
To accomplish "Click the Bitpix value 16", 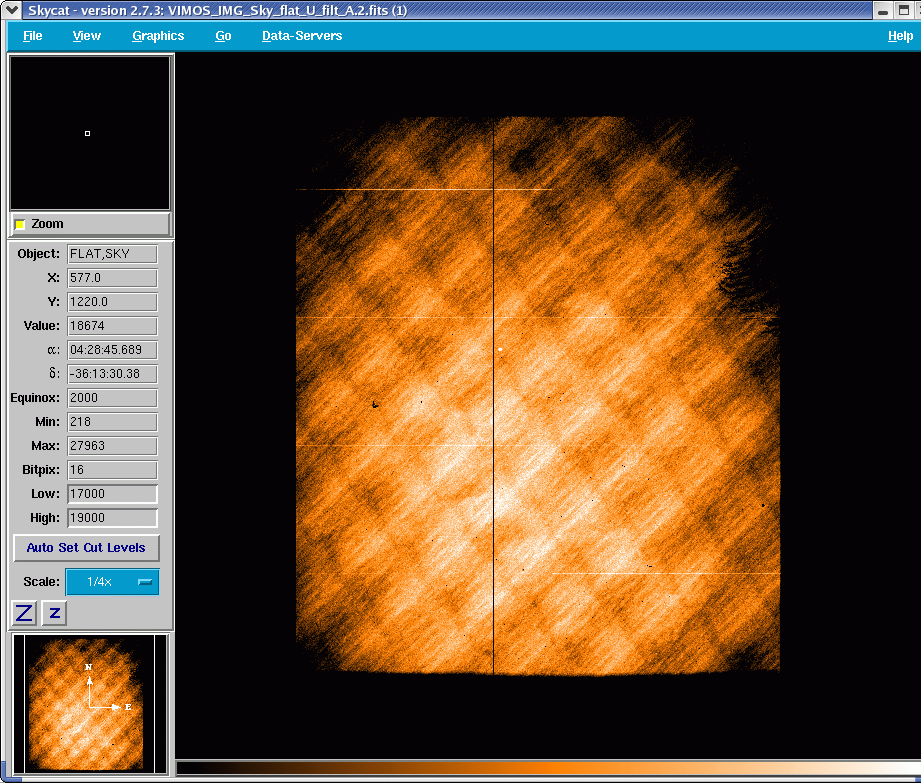I will pyautogui.click(x=112, y=470).
